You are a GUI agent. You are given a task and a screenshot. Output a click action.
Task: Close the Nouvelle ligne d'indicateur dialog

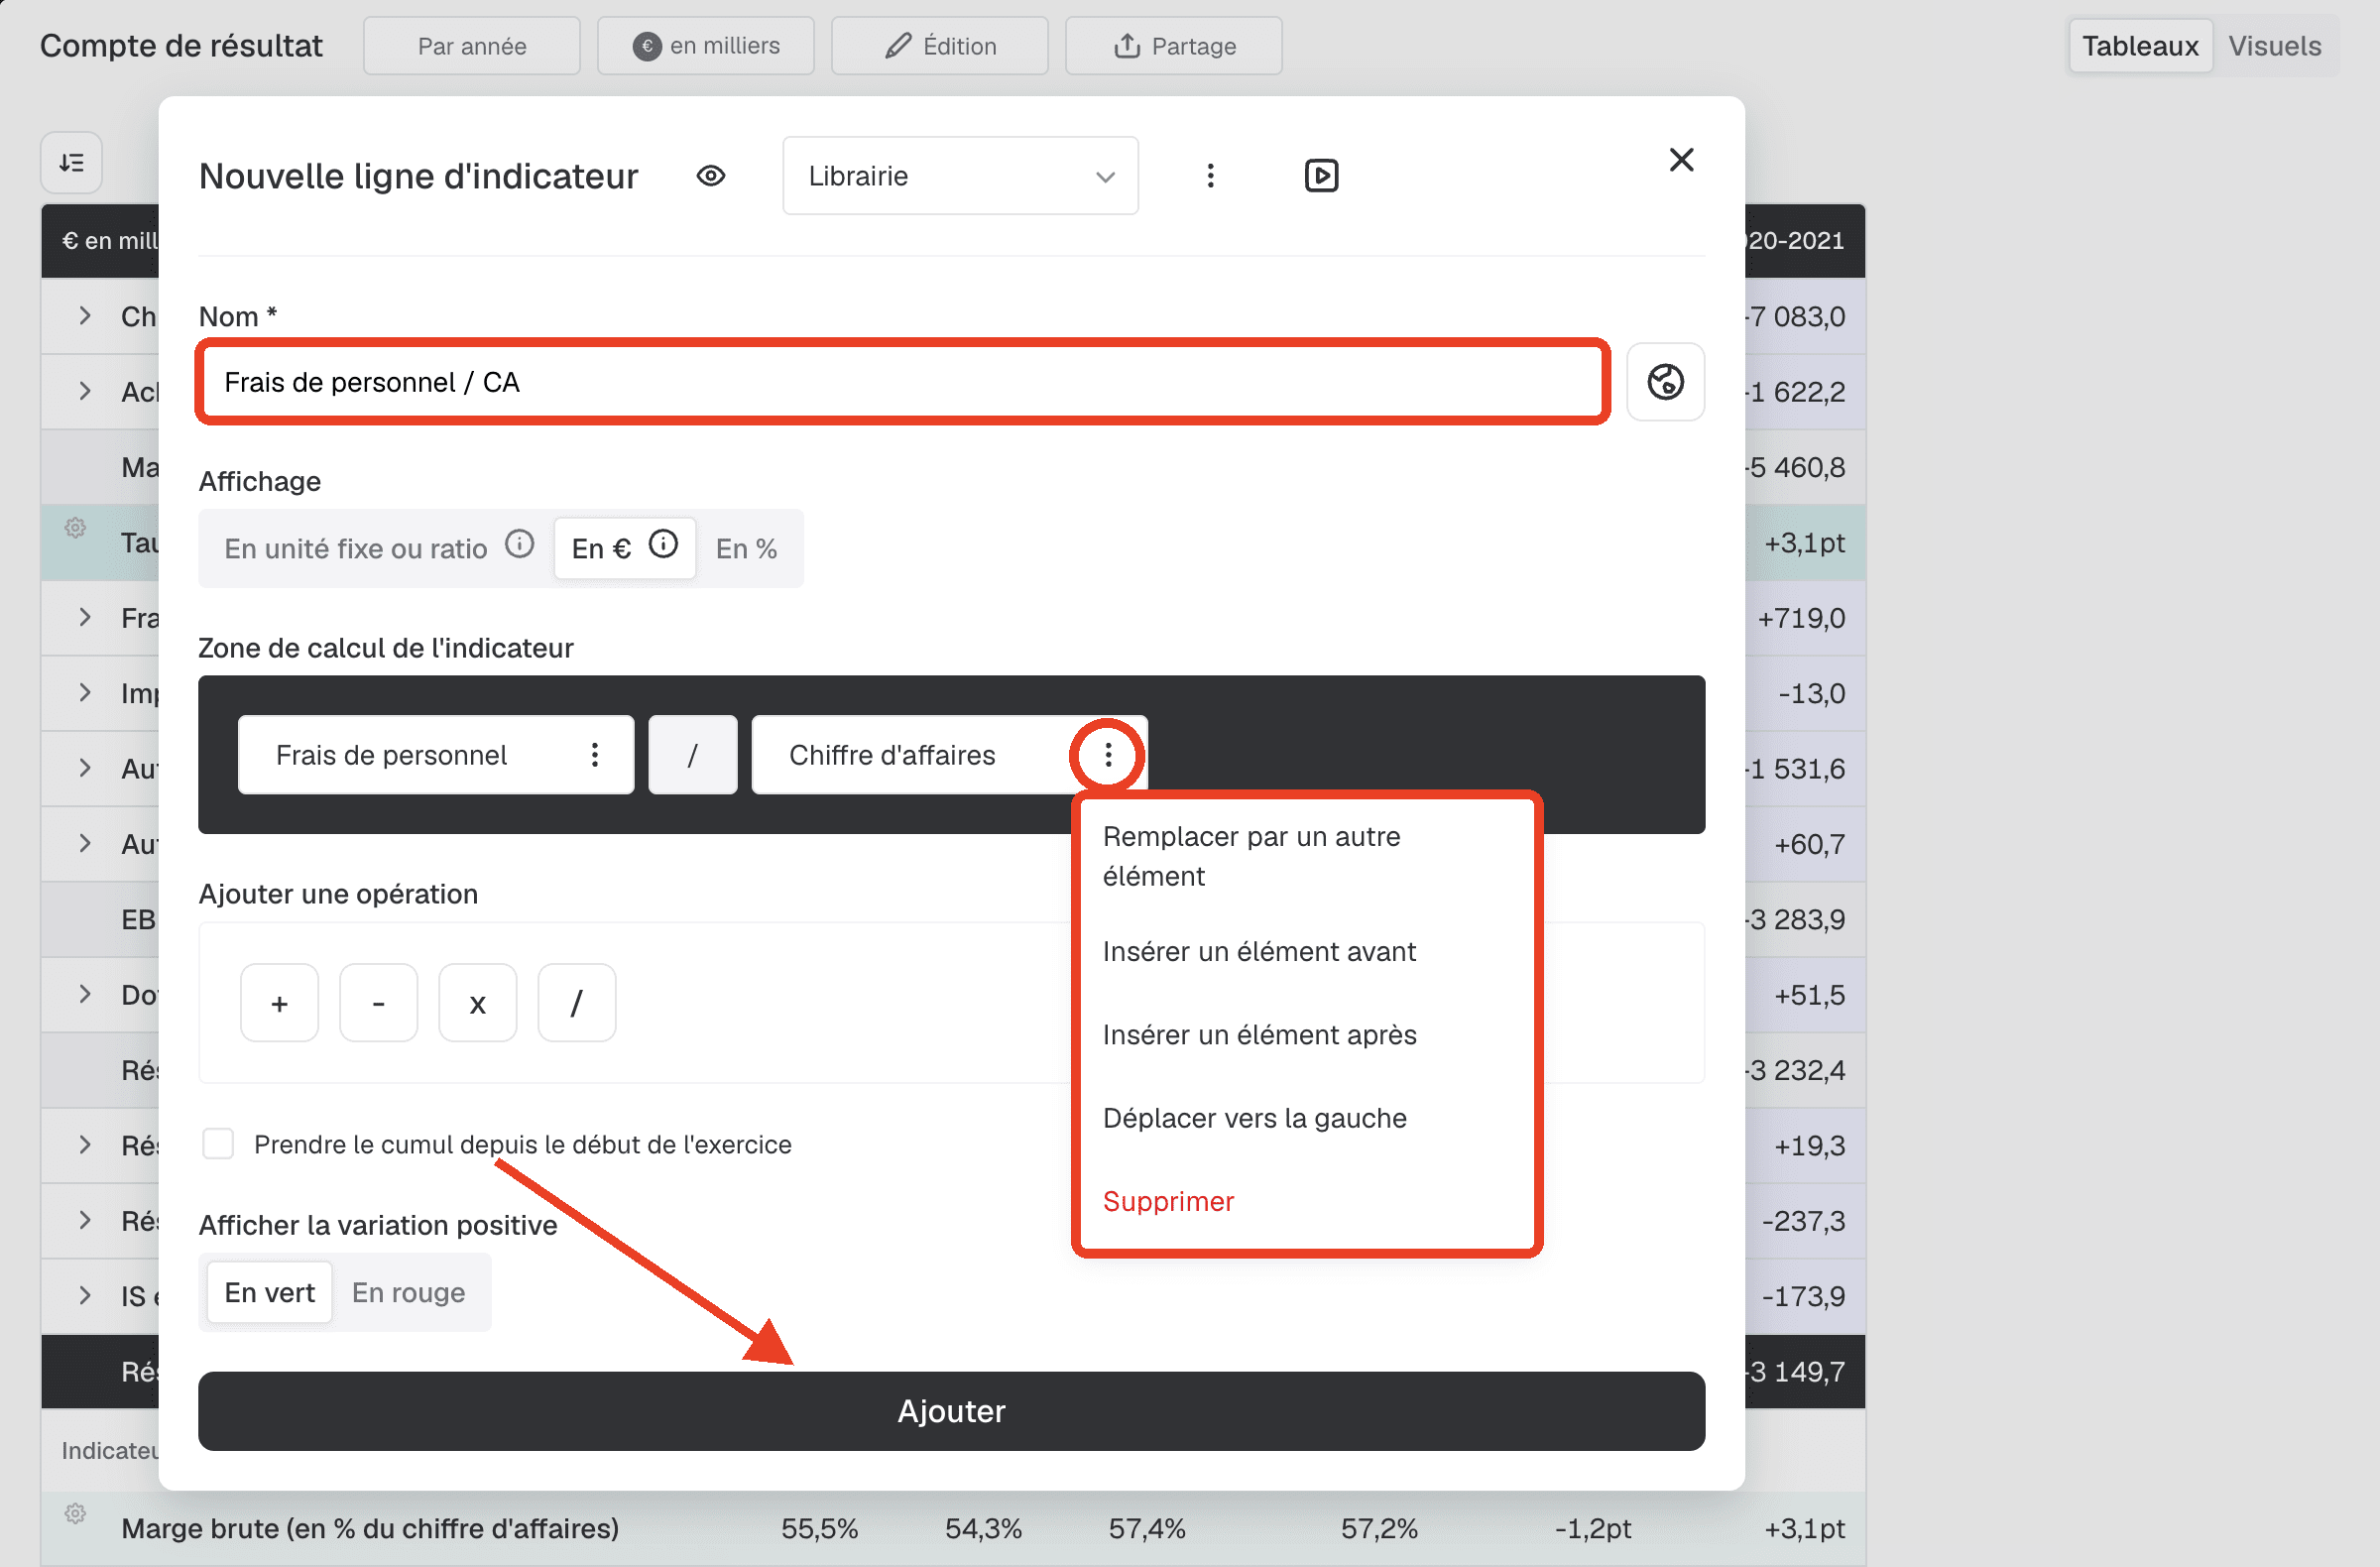(1681, 160)
